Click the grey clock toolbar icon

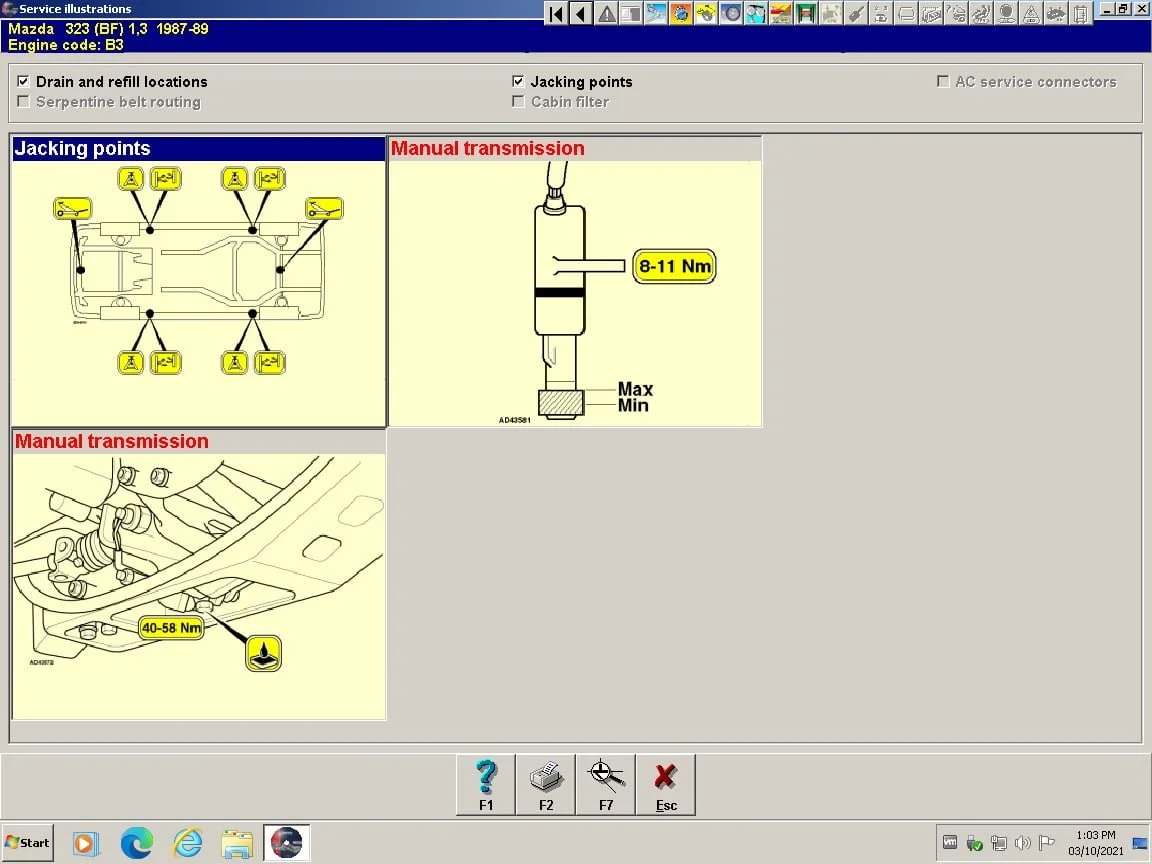coord(731,13)
